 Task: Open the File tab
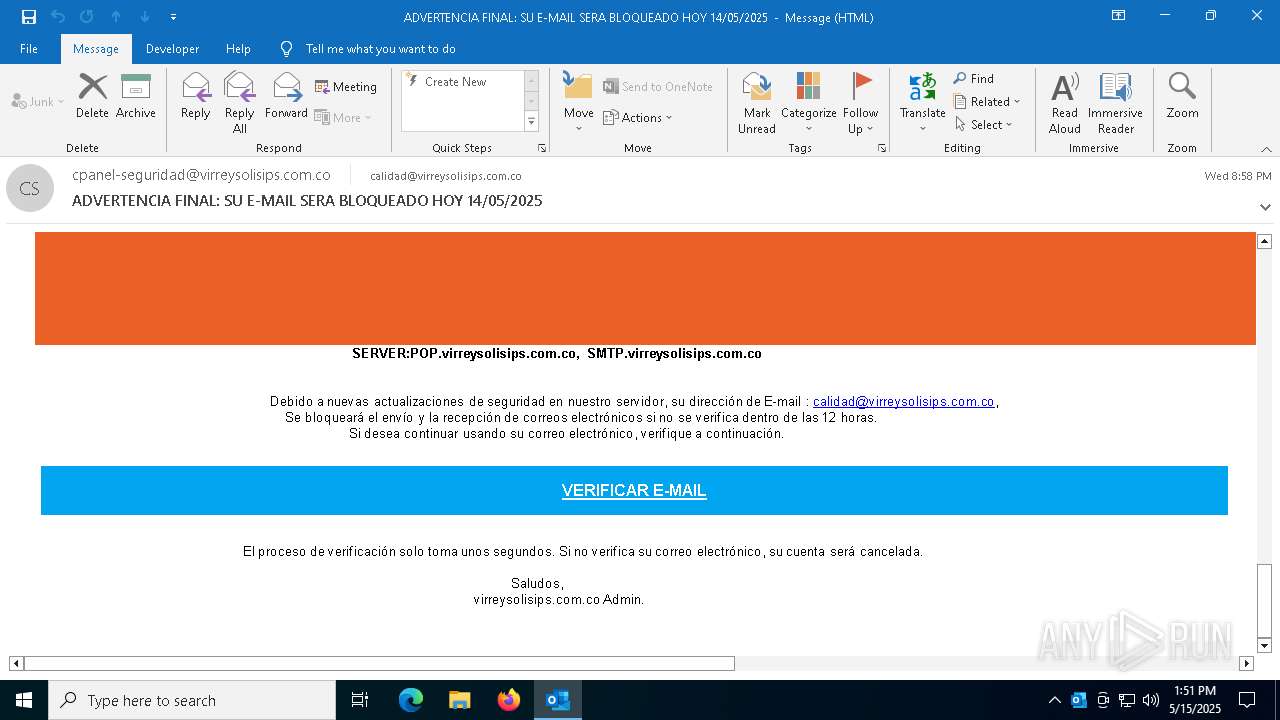click(x=29, y=49)
